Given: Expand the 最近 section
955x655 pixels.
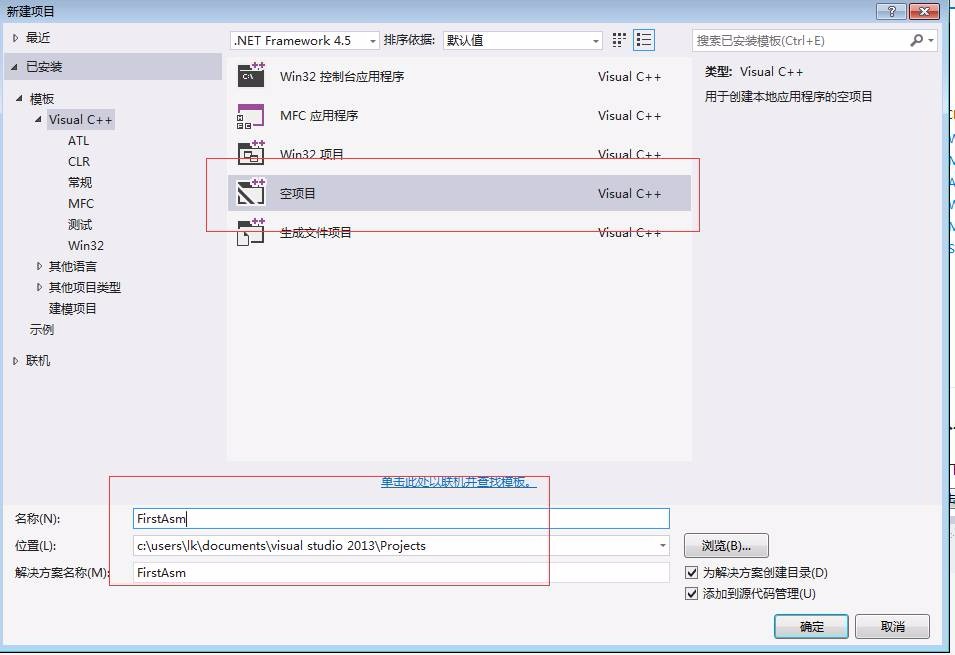Looking at the screenshot, I should pyautogui.click(x=15, y=38).
